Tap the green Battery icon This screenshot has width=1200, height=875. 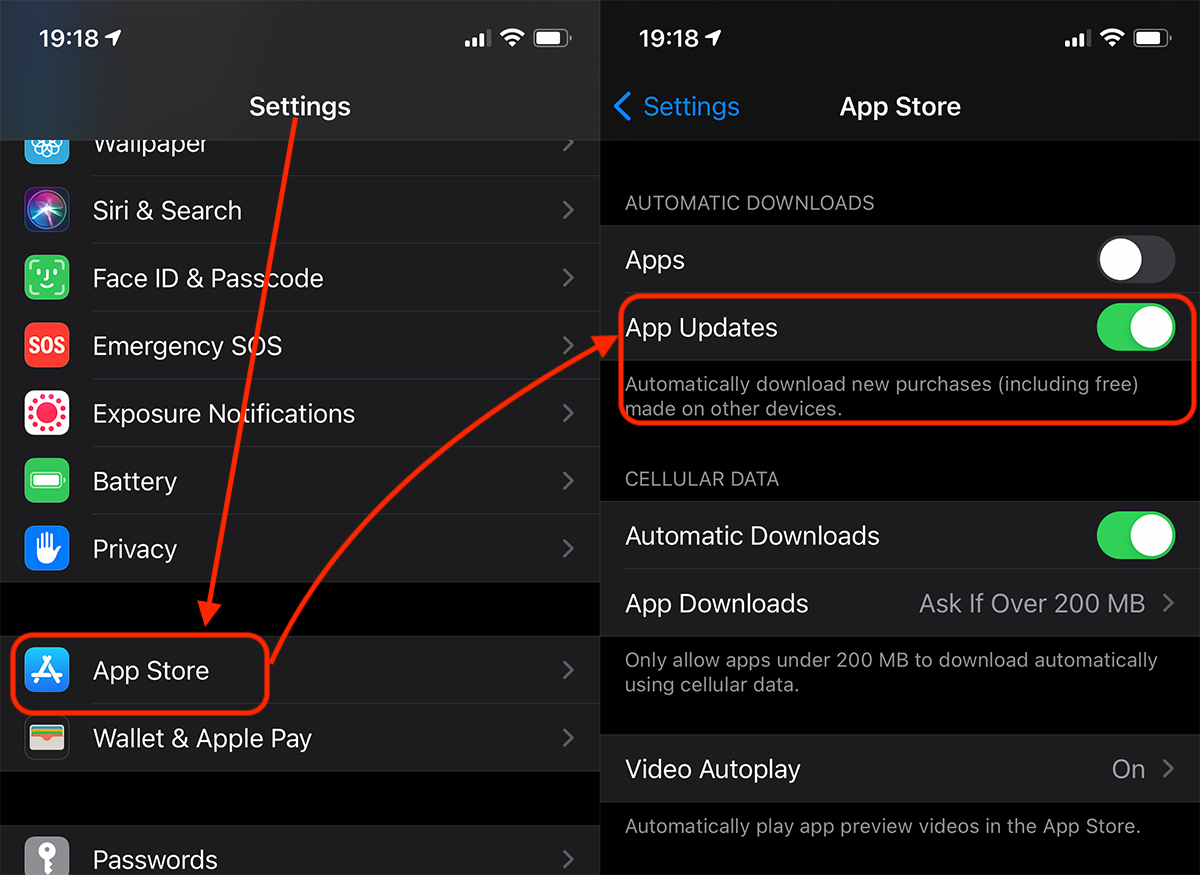47,481
